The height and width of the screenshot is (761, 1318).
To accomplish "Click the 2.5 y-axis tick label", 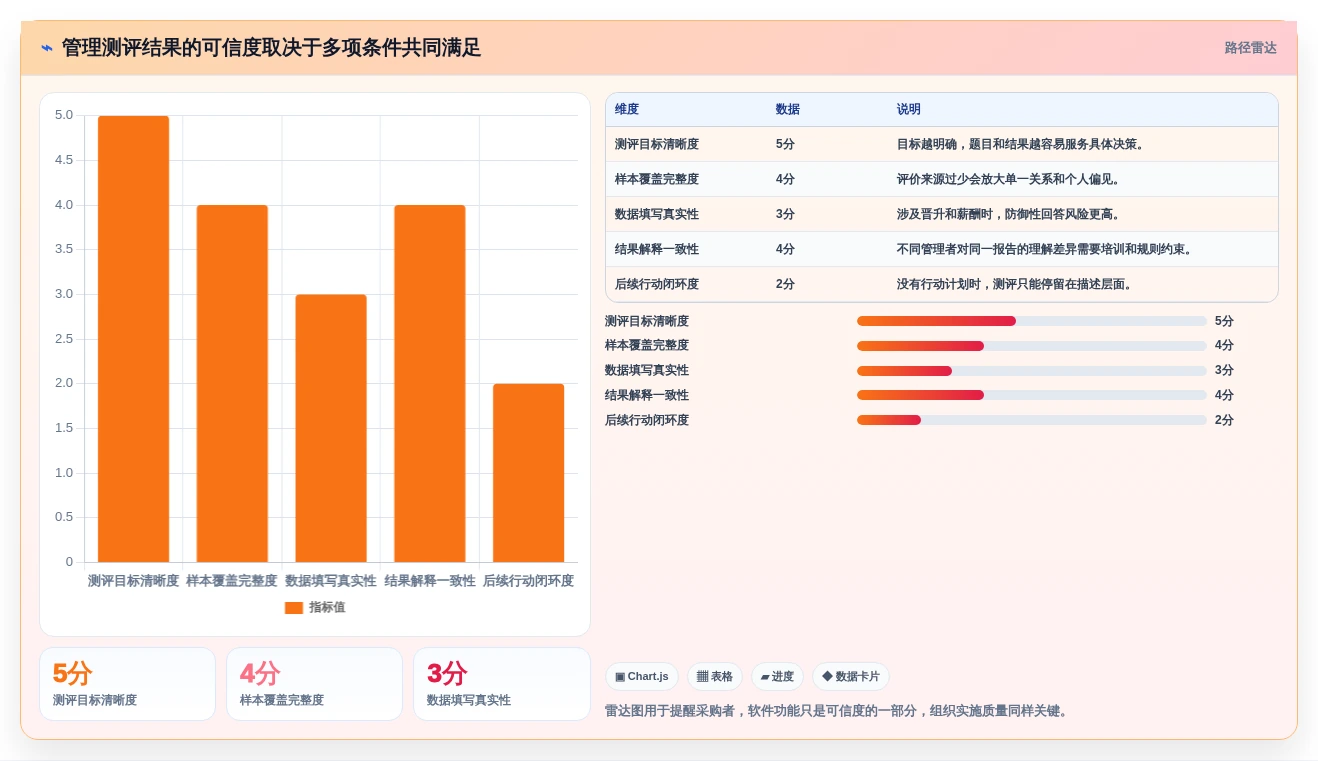I will 64,339.
